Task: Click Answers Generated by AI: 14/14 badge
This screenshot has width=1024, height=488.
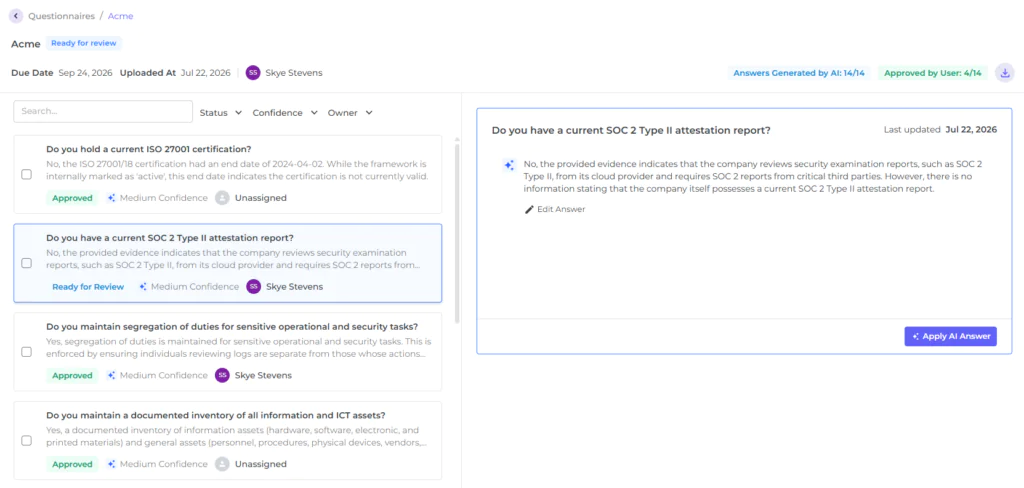Action: 799,73
